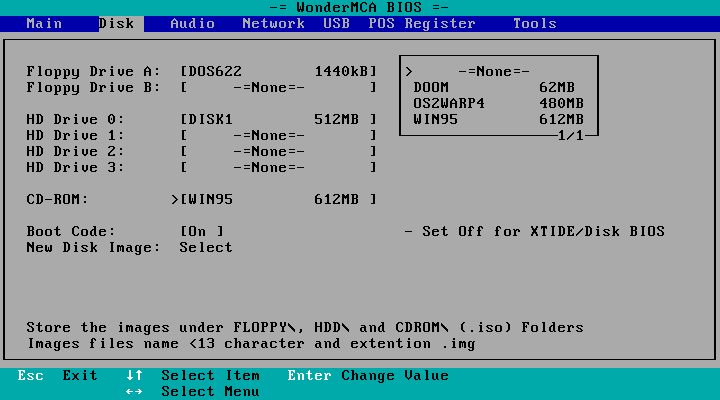
Task: Change HD Drive 0 DISK1 value
Action: pyautogui.click(x=278, y=119)
